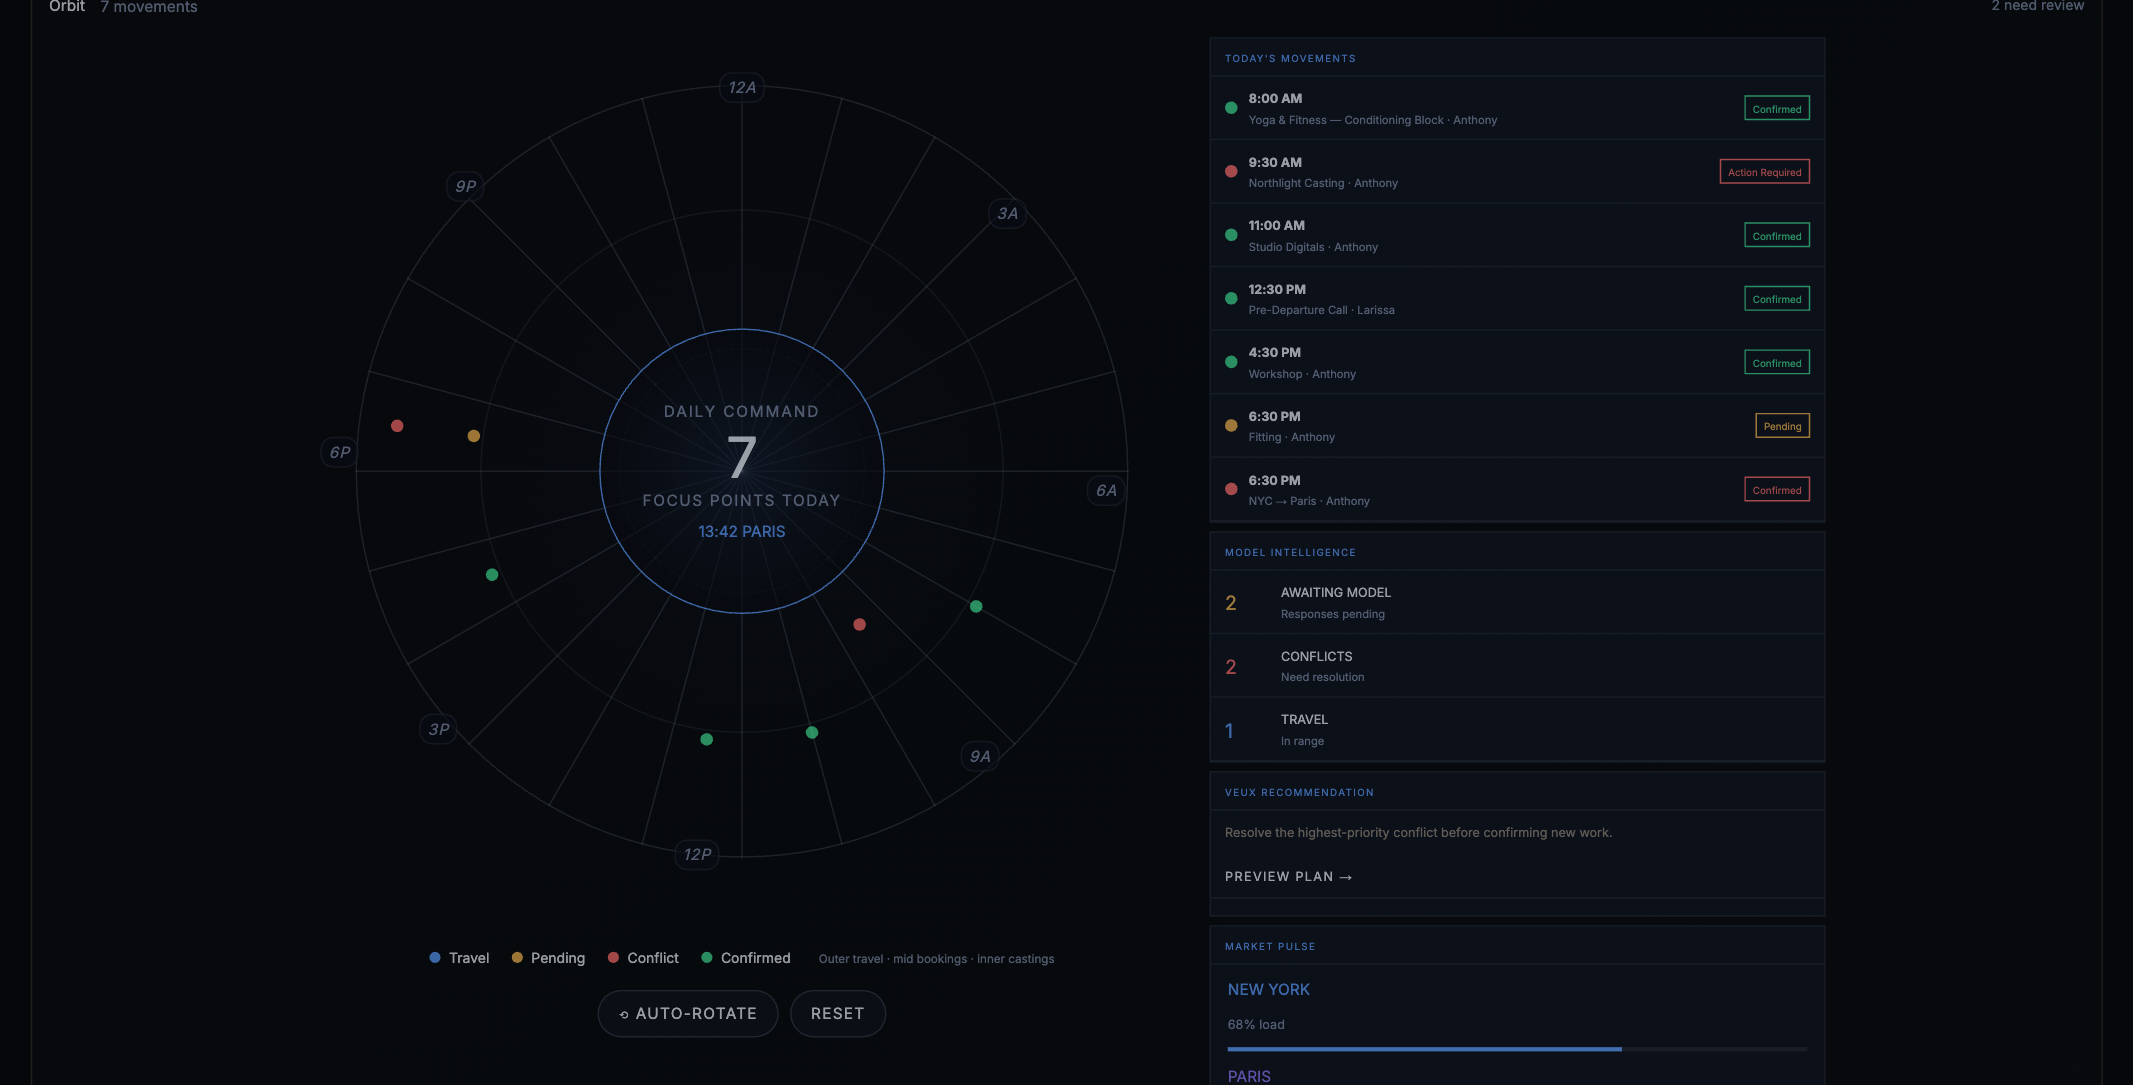Click the Conflict legend item
Screen dimensions: 2133x1085
coord(643,958)
